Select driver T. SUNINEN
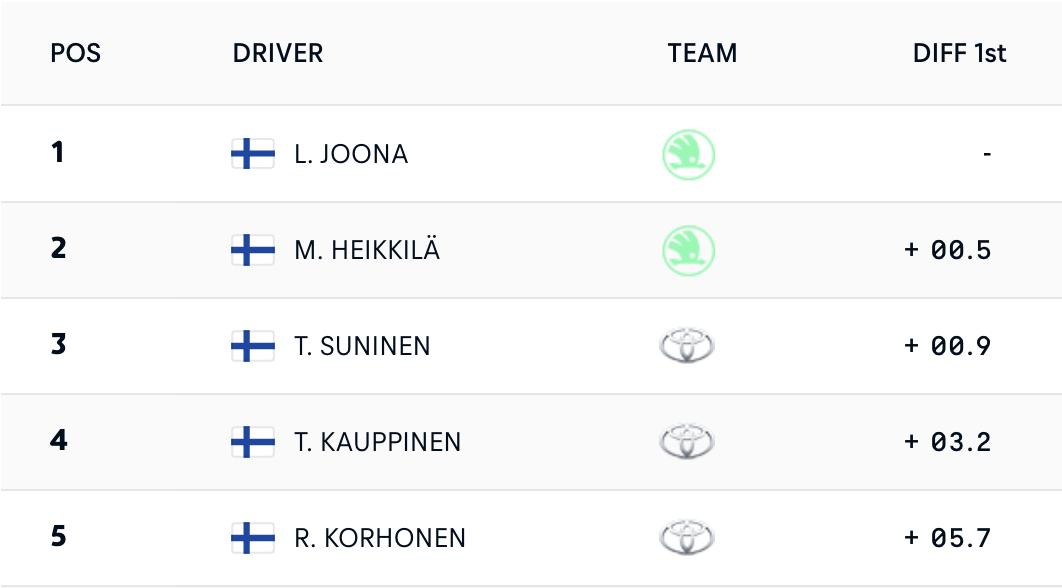 tap(362, 347)
